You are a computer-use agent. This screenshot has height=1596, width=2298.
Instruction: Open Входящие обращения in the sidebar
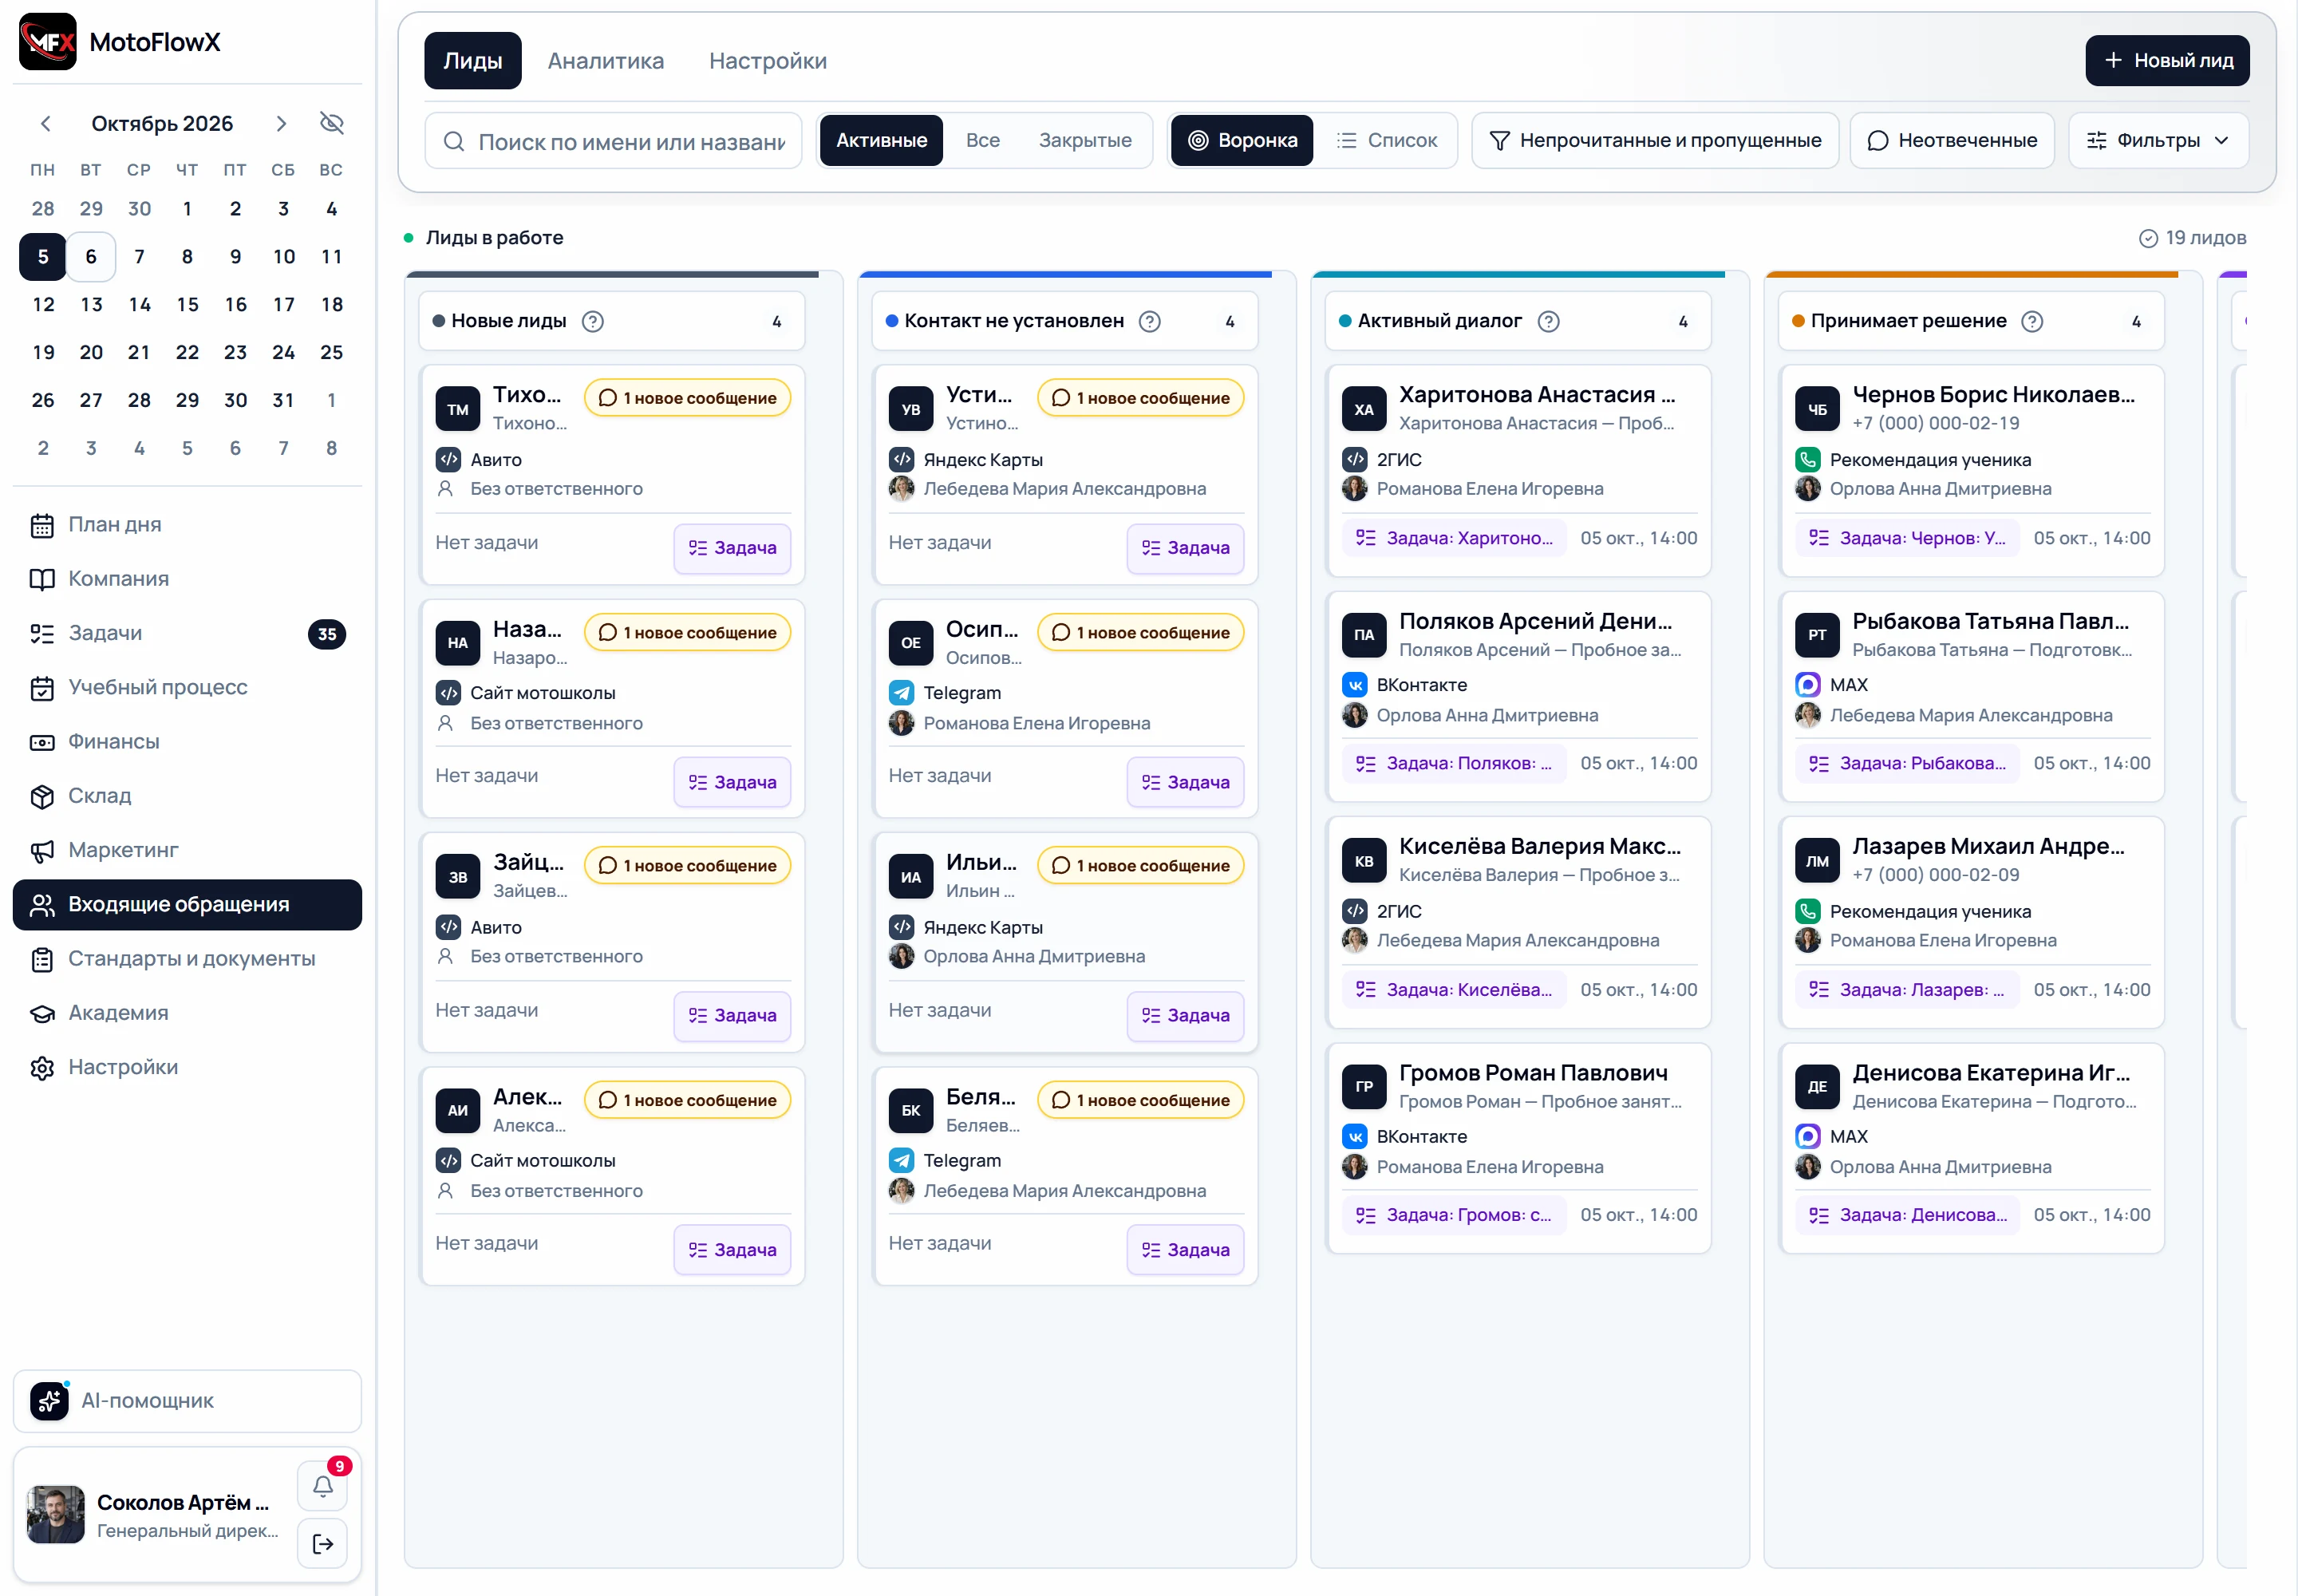pos(187,904)
